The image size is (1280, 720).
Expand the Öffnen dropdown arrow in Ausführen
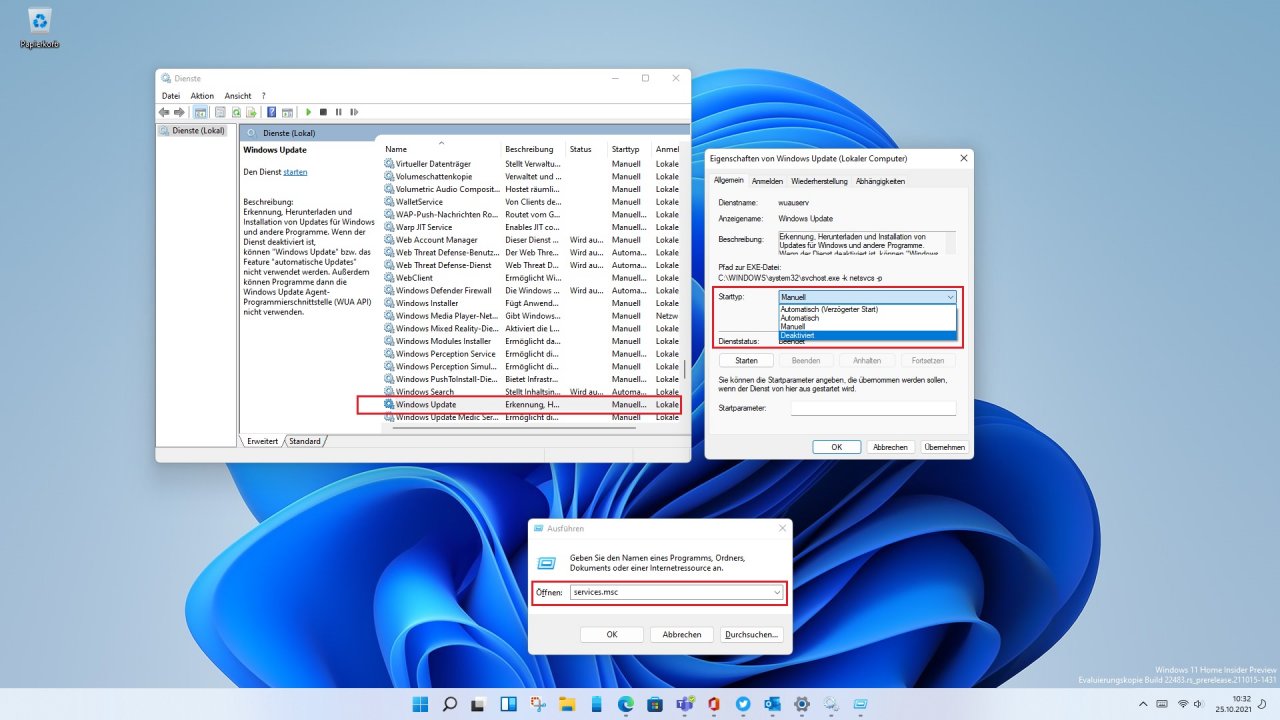tap(777, 593)
